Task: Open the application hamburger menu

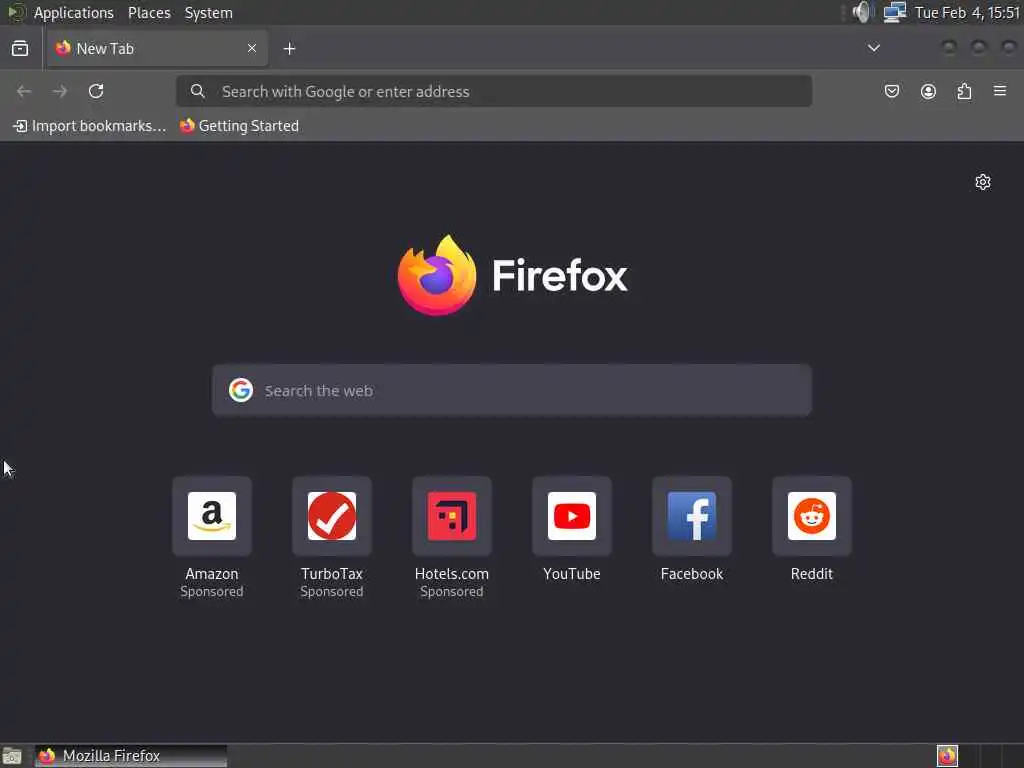Action: 1000,91
